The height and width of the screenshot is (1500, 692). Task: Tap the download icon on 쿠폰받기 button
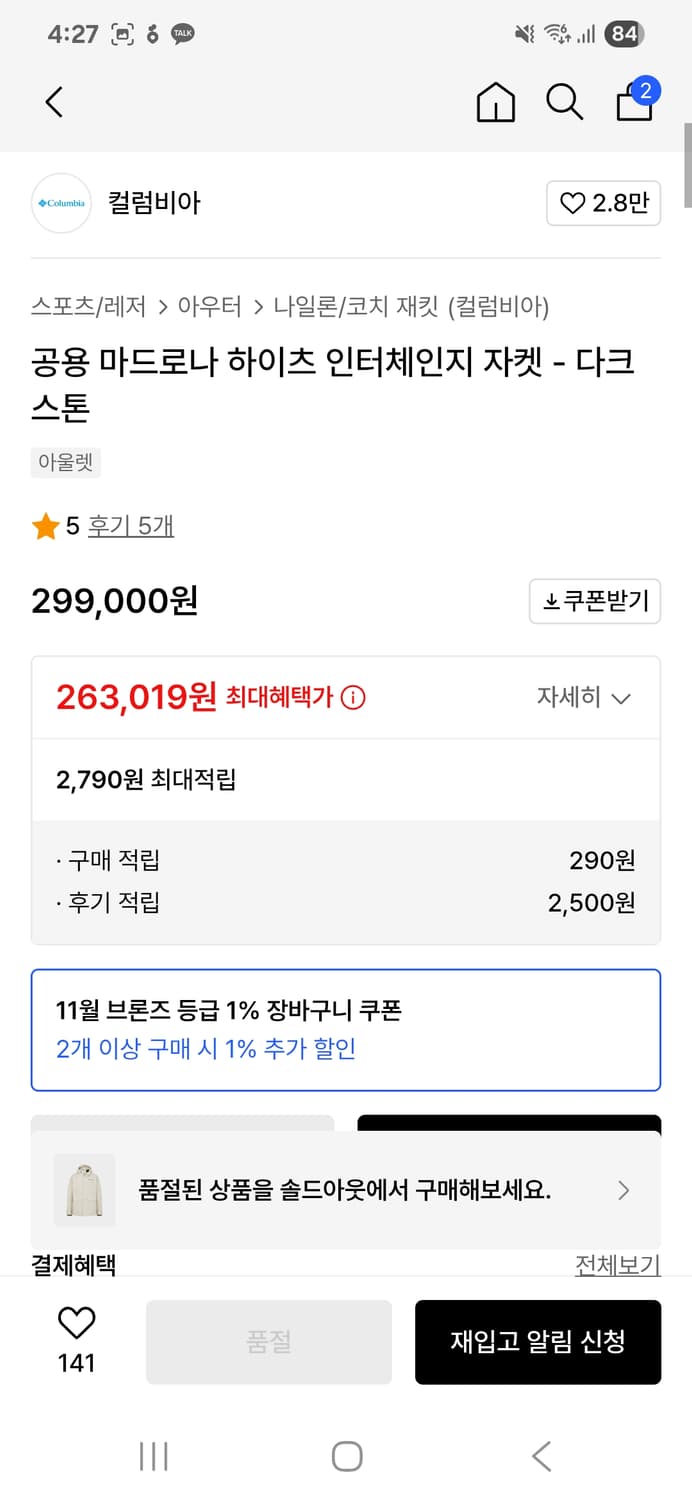551,601
